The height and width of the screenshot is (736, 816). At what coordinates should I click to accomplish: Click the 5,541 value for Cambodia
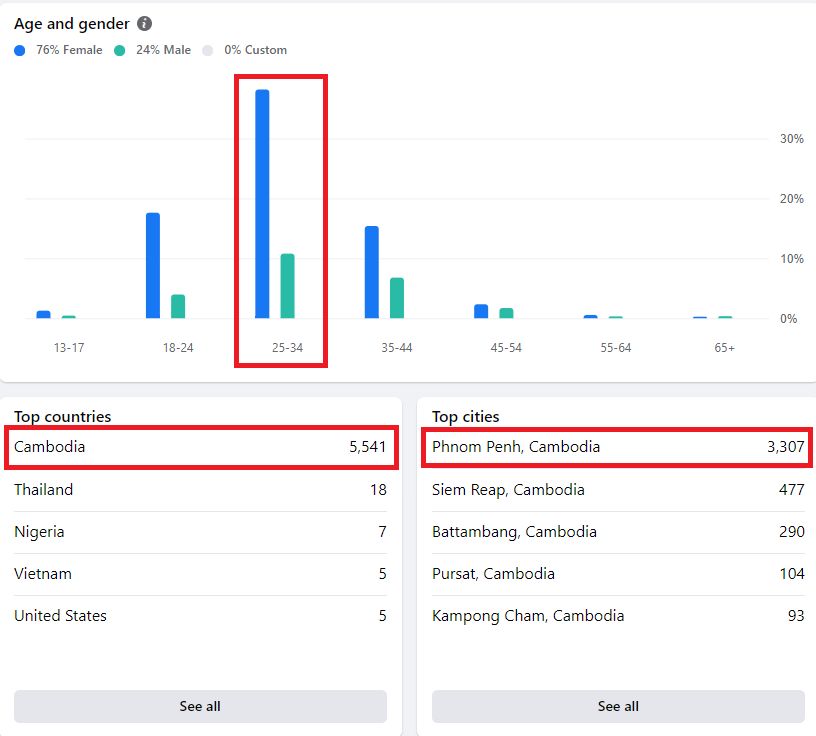click(367, 447)
